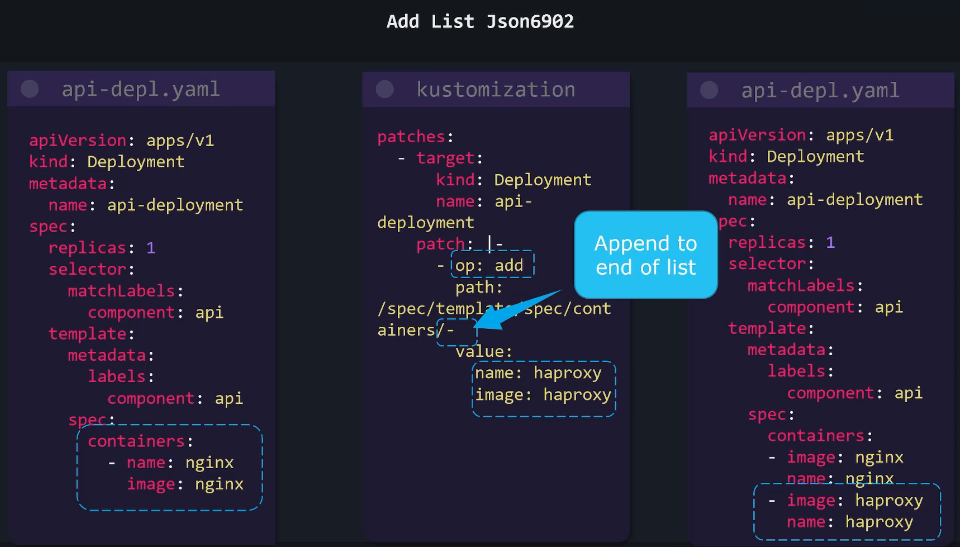Click 'name: nginx' in right panel

(x=840, y=478)
